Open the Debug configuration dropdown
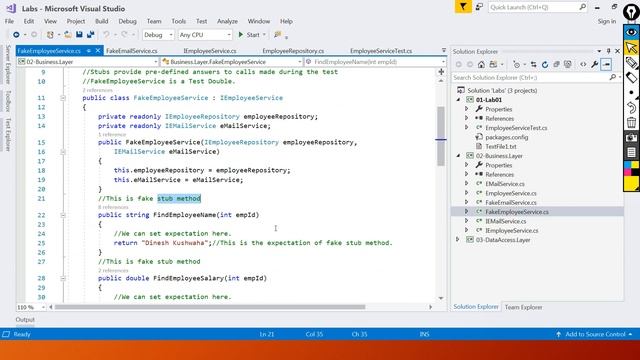 point(158,35)
